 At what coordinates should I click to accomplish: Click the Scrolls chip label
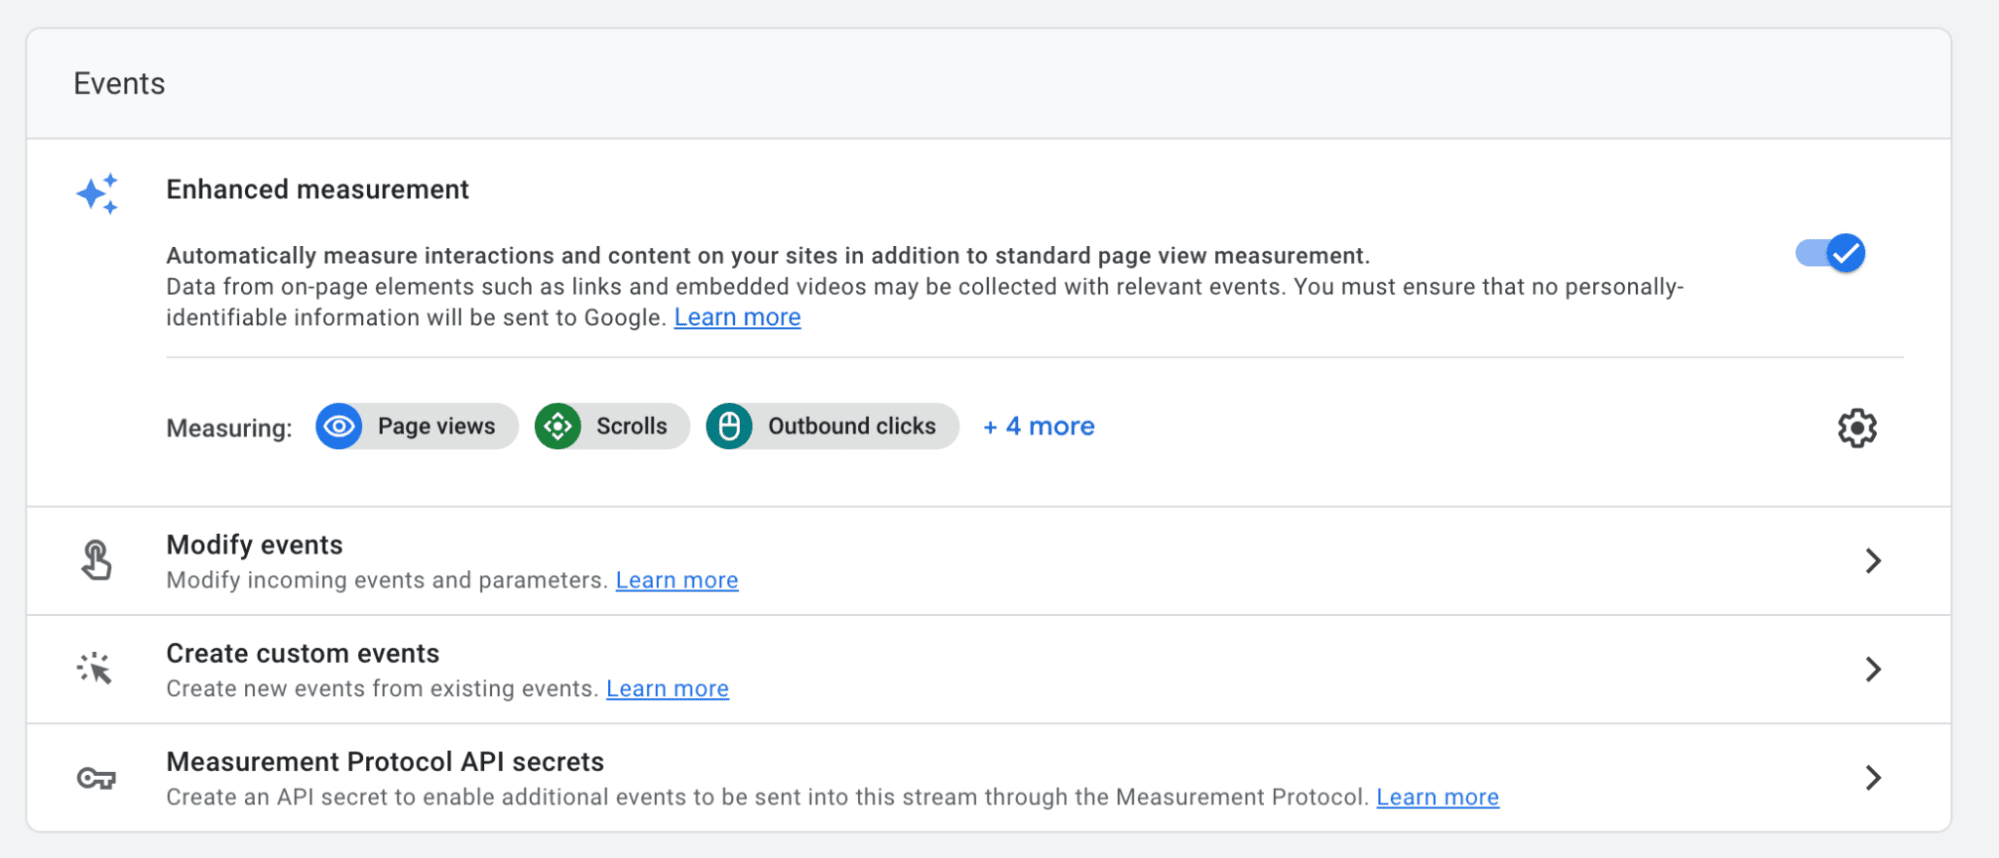click(631, 427)
